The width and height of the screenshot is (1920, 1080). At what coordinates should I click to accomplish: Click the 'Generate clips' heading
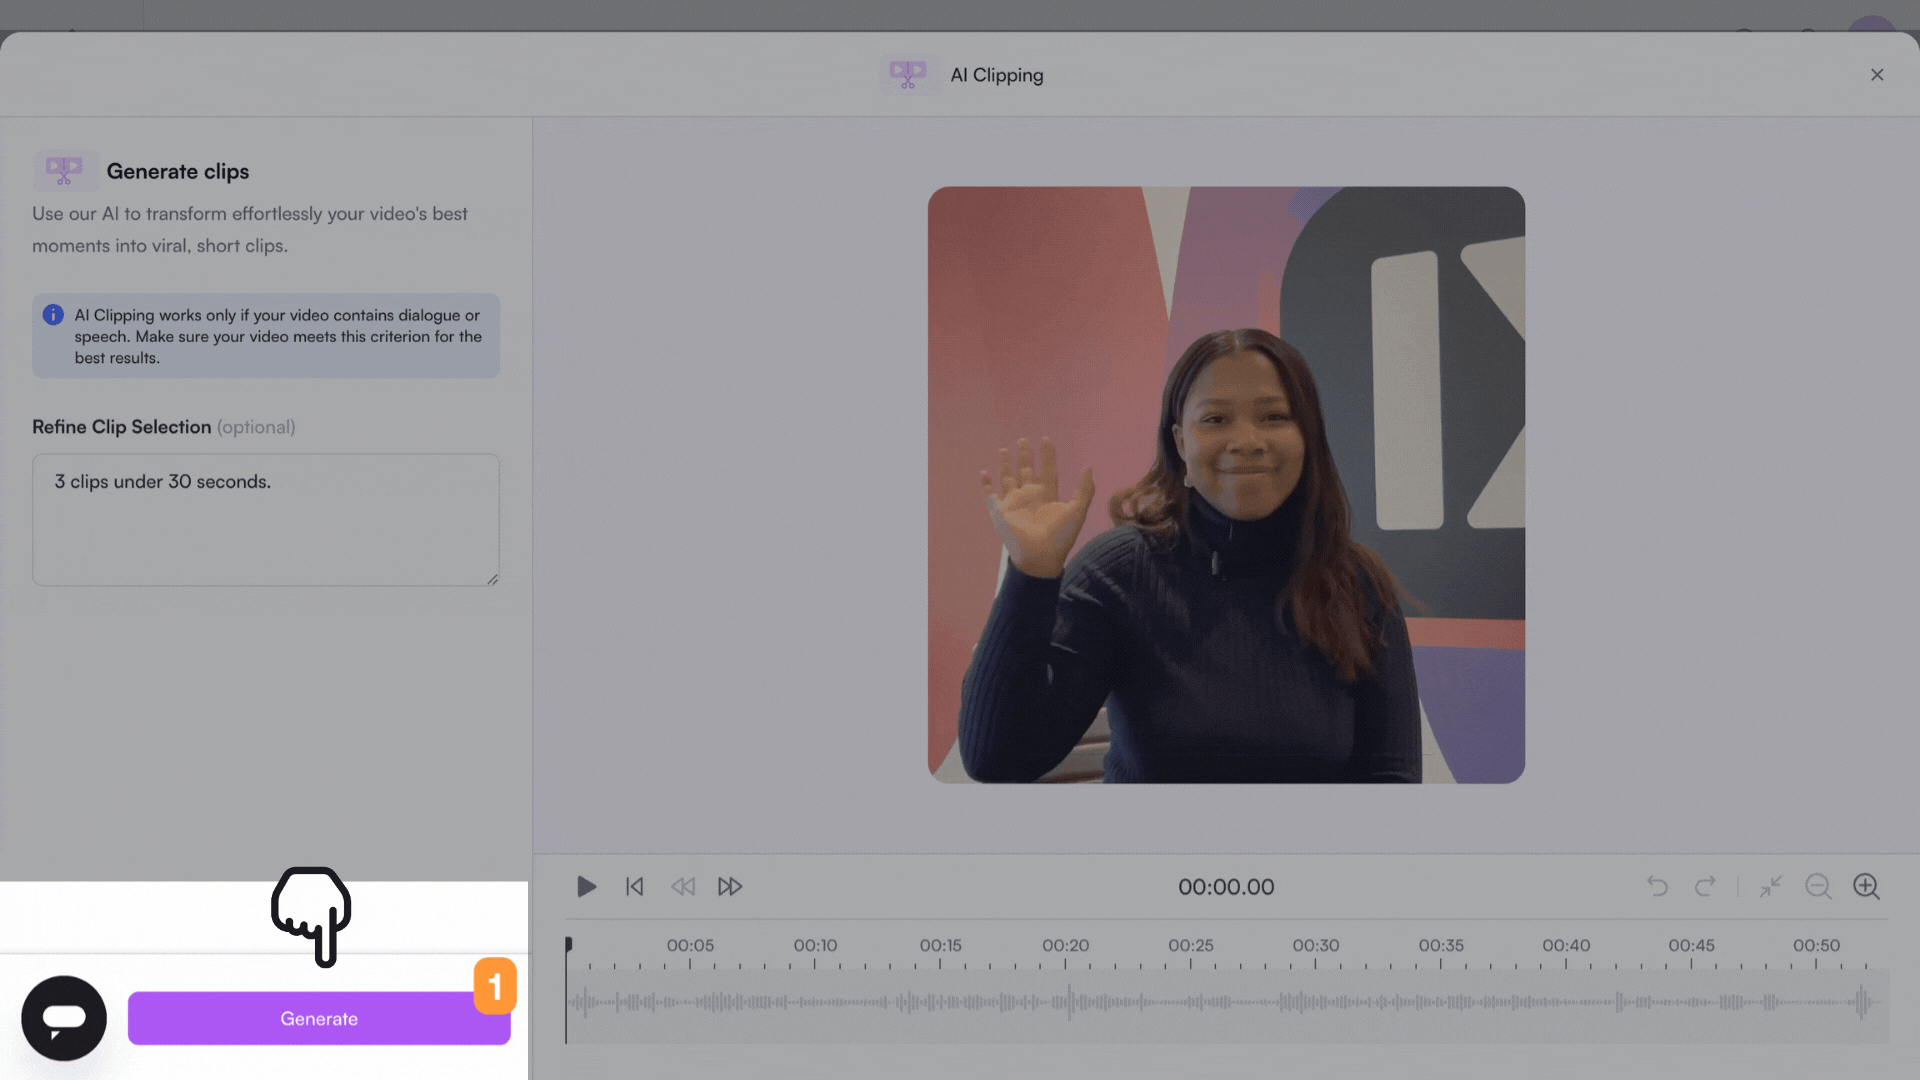178,171
